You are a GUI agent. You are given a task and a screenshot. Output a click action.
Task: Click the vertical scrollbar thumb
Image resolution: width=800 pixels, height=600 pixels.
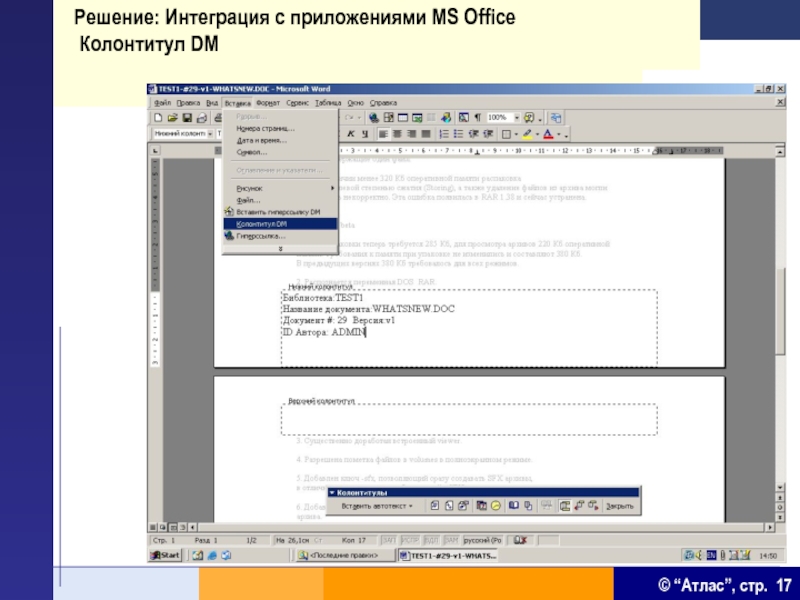click(x=780, y=311)
